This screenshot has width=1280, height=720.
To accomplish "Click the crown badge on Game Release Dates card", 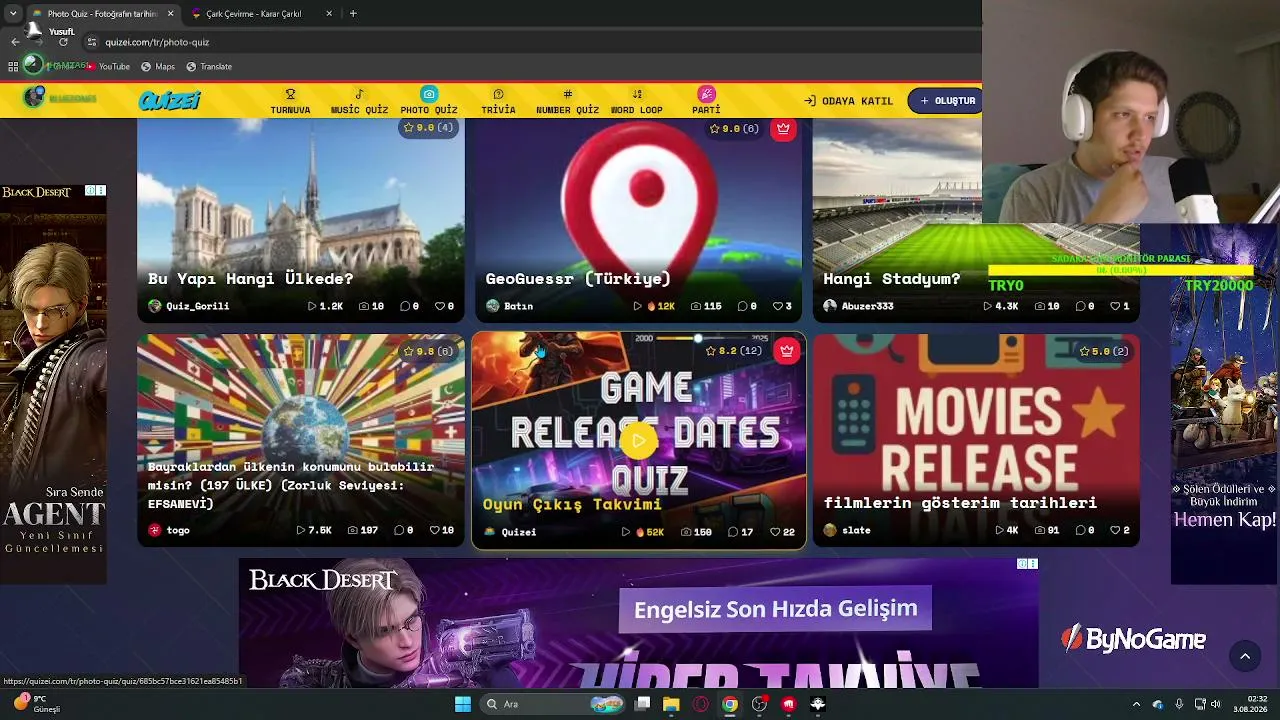I will tap(787, 351).
